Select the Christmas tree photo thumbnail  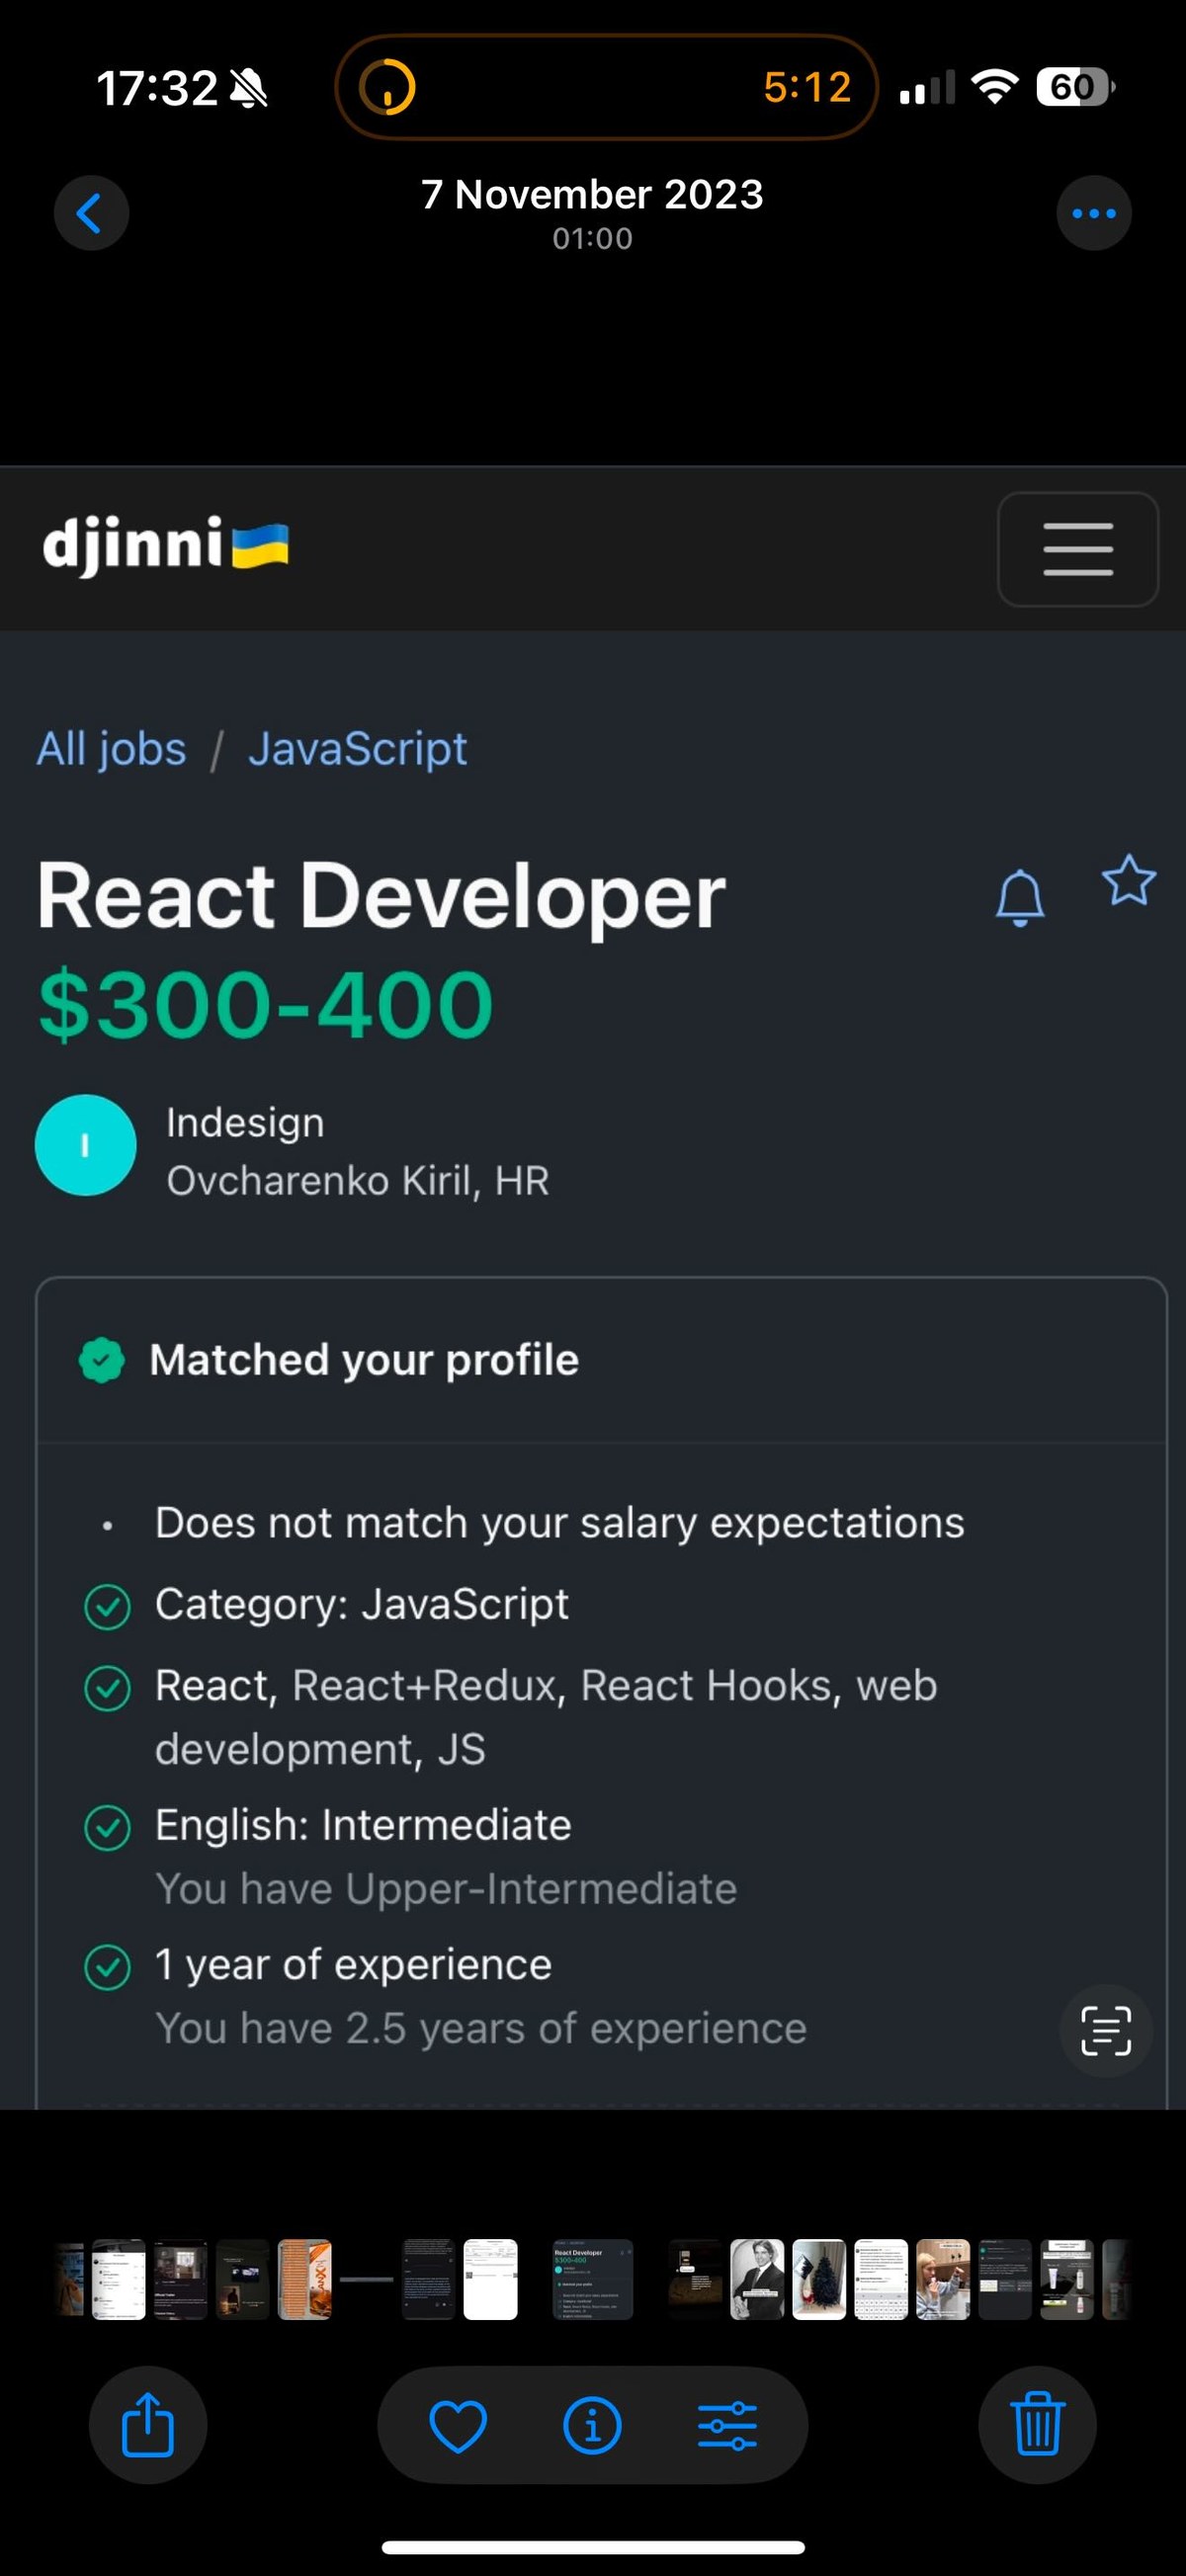point(819,2279)
